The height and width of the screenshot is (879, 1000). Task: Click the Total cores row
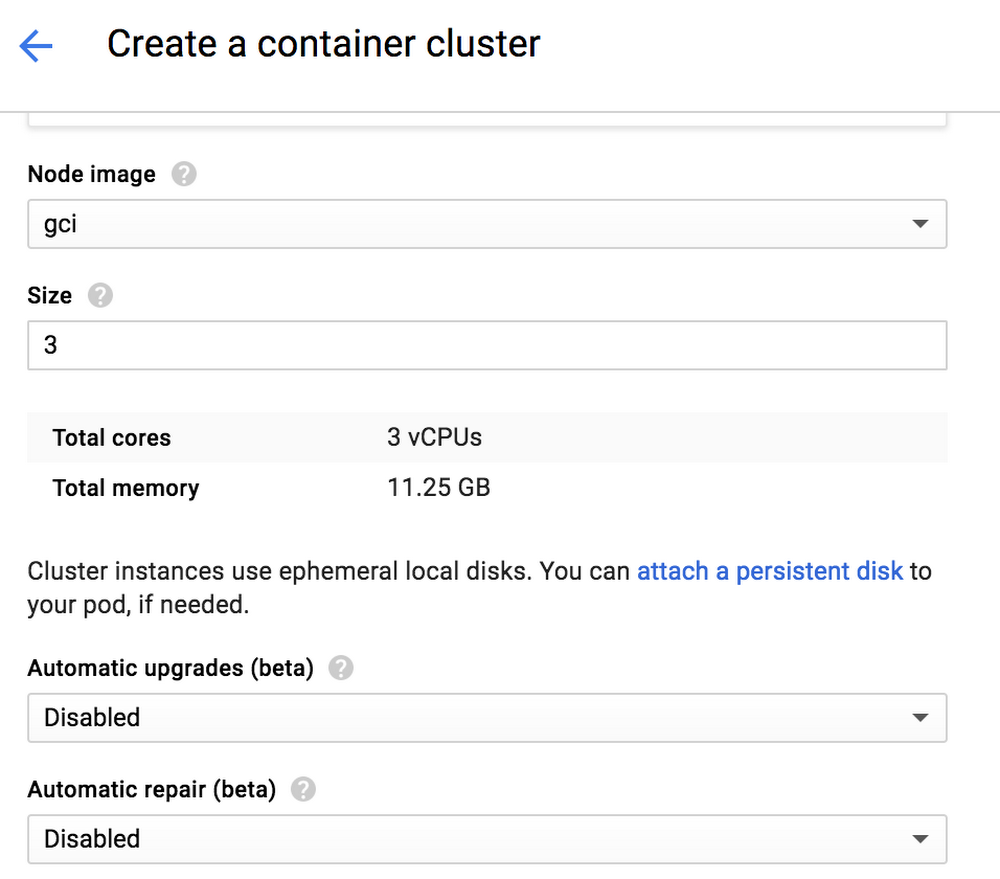click(111, 437)
